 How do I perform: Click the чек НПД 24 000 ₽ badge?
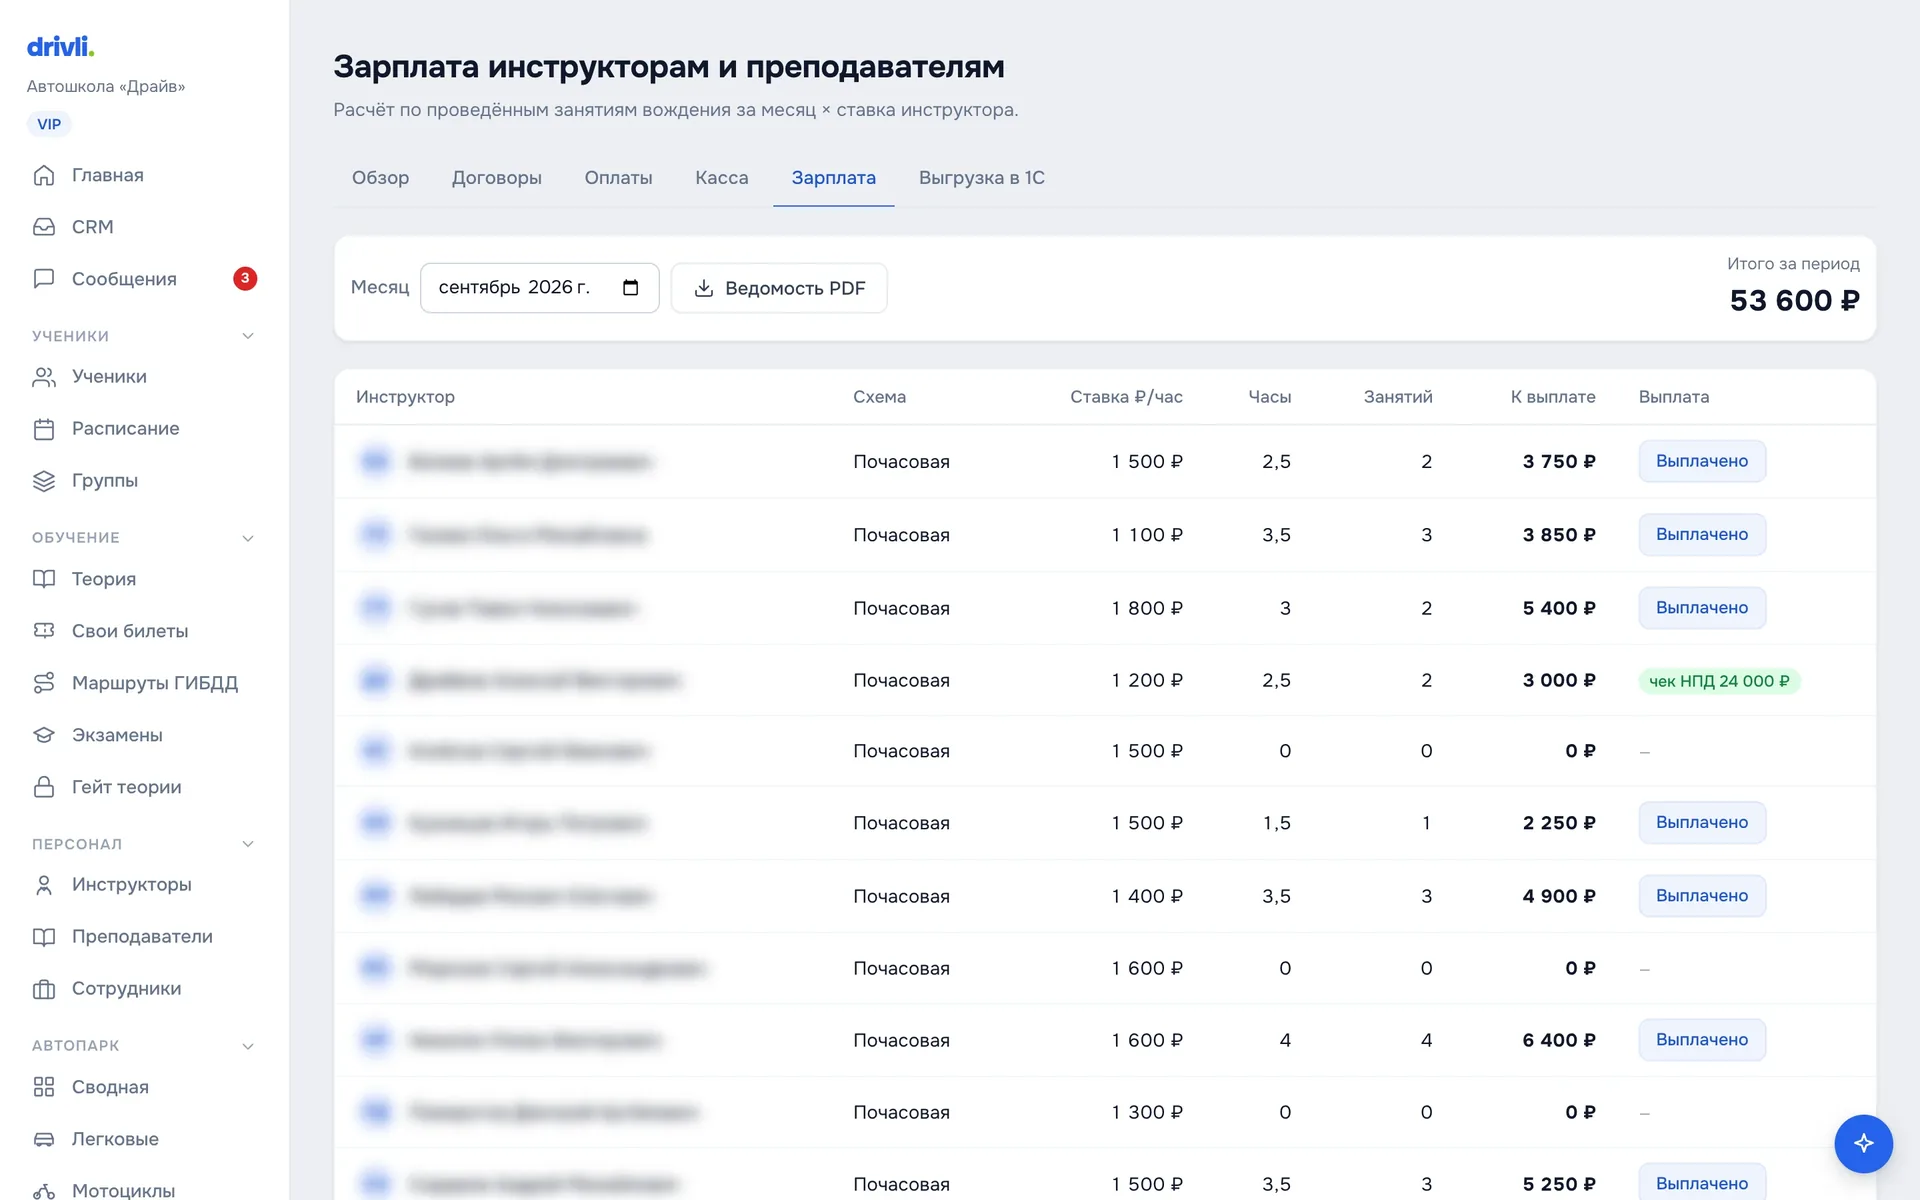pyautogui.click(x=1719, y=681)
